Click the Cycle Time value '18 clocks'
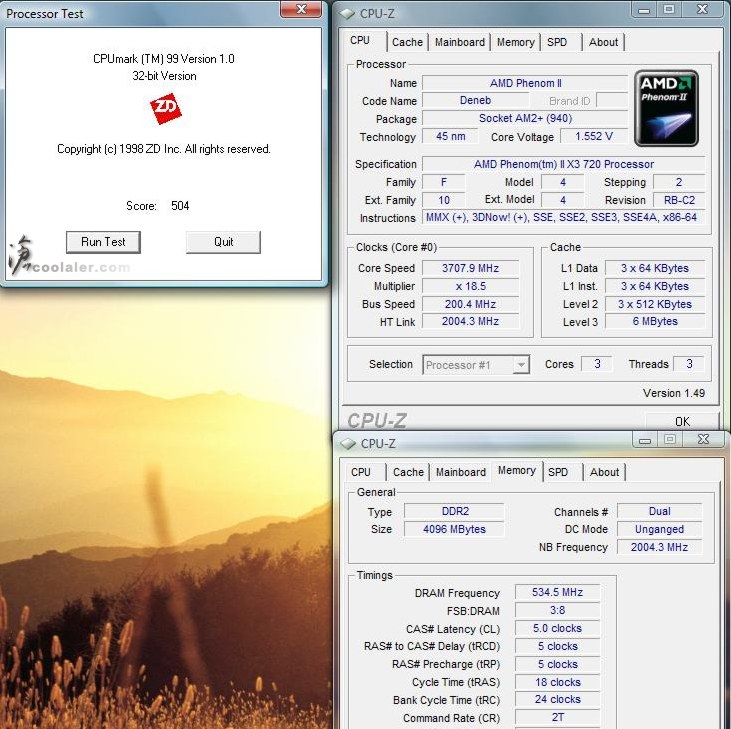Image resolution: width=731 pixels, height=729 pixels. [x=558, y=682]
